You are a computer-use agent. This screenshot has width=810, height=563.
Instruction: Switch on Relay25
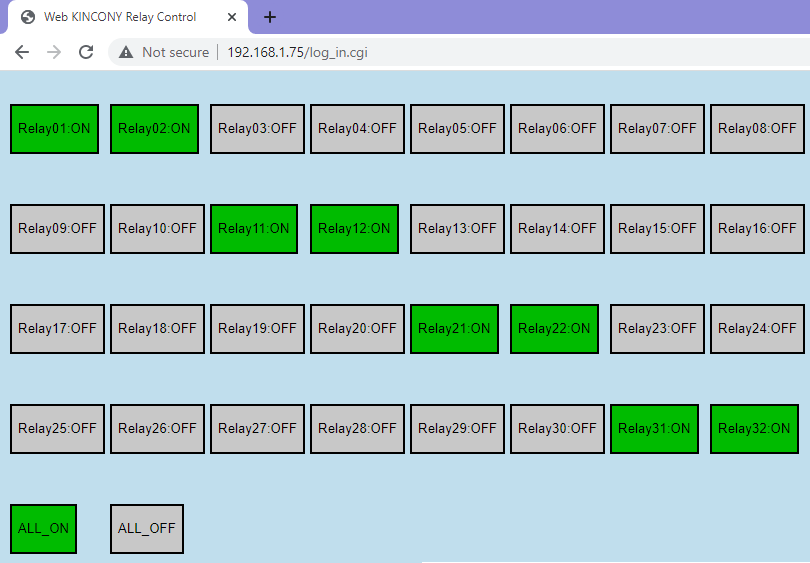click(57, 429)
